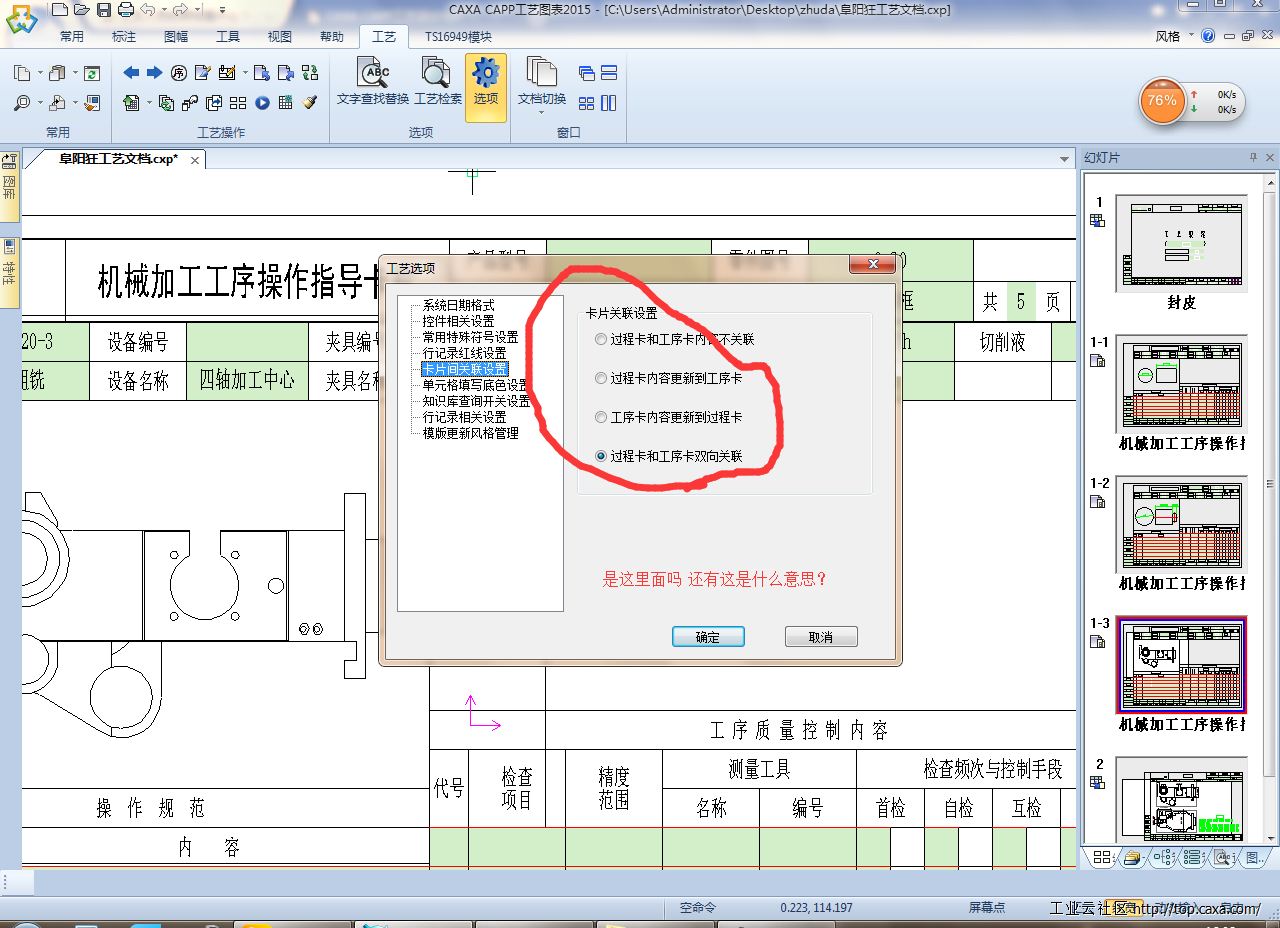Click the 文字查找替换 find-replace icon
Viewport: 1280px width, 928px height.
[x=373, y=80]
